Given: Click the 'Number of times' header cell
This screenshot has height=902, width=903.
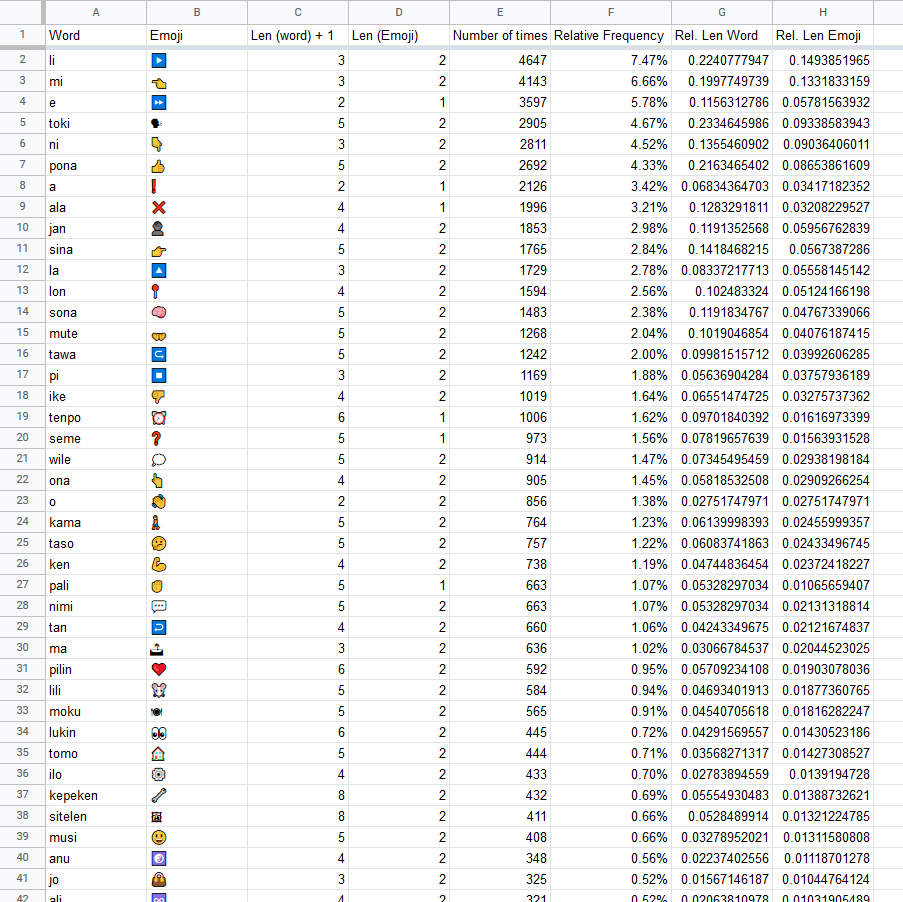Looking at the screenshot, I should tap(500, 35).
